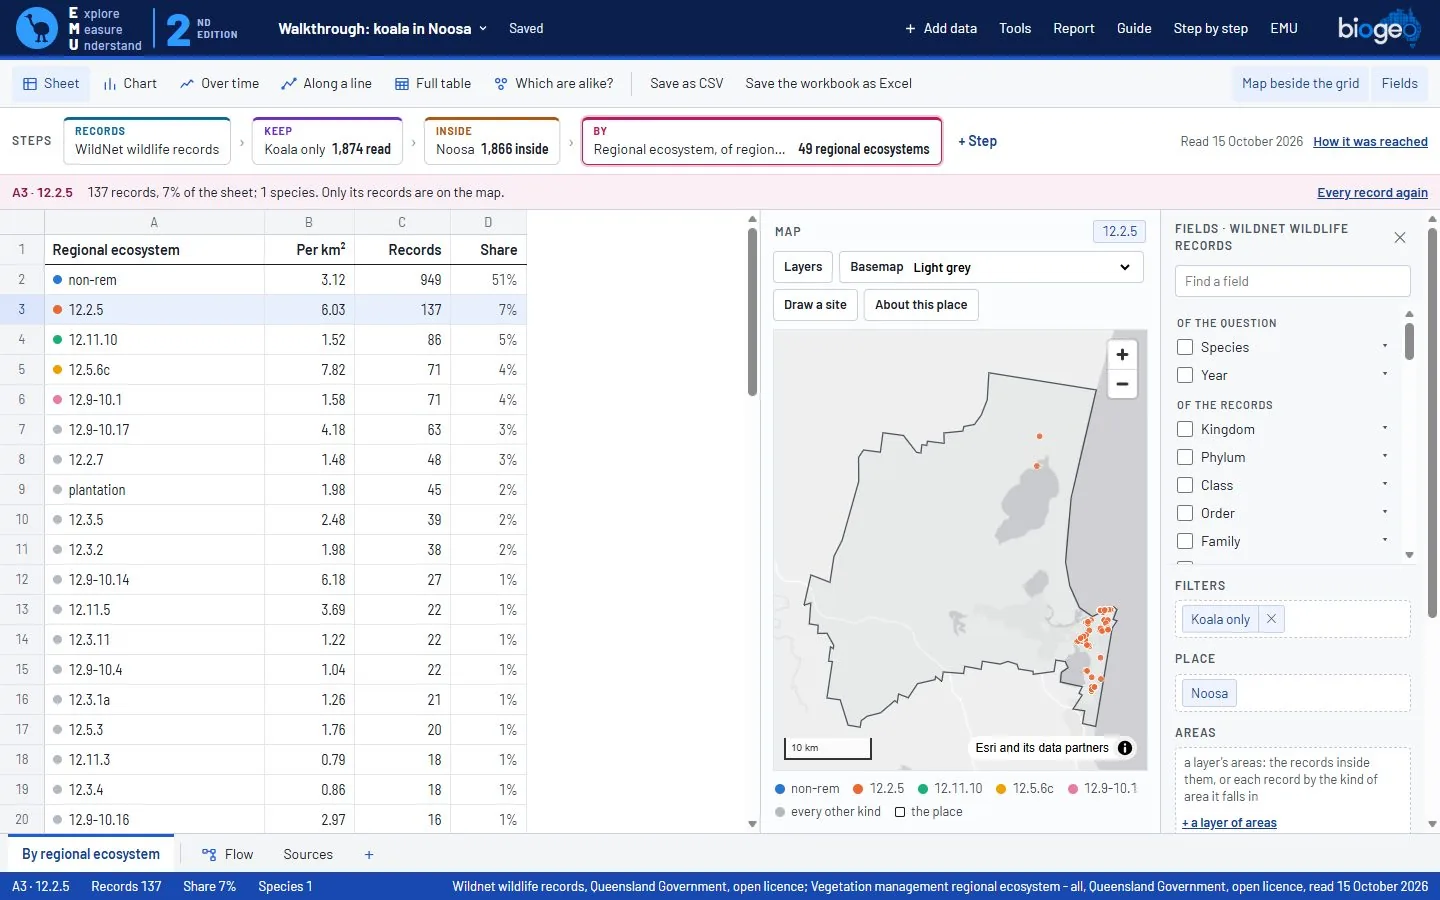Enable the Kingdom field checkbox
1440x900 pixels.
click(x=1185, y=429)
